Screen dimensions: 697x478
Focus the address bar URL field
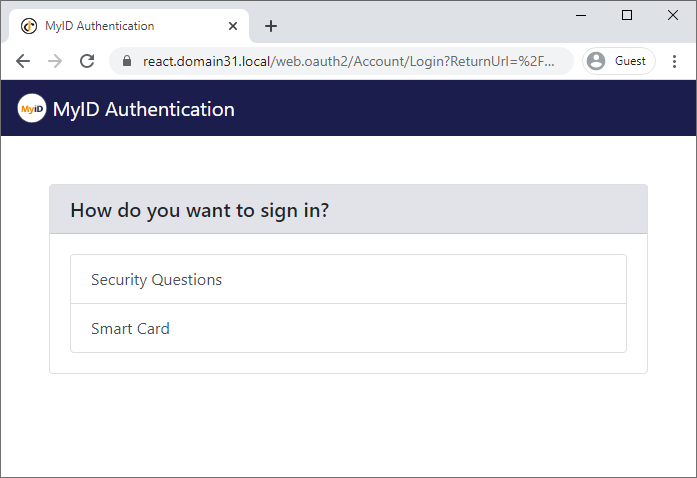click(348, 61)
